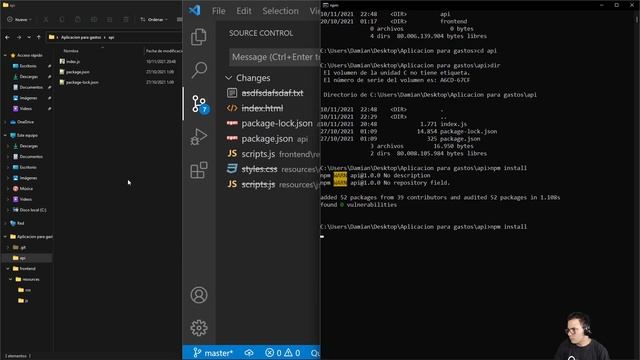Click the warnings count icon in VS Code status bar
This screenshot has height=360, width=640.
click(x=292, y=353)
